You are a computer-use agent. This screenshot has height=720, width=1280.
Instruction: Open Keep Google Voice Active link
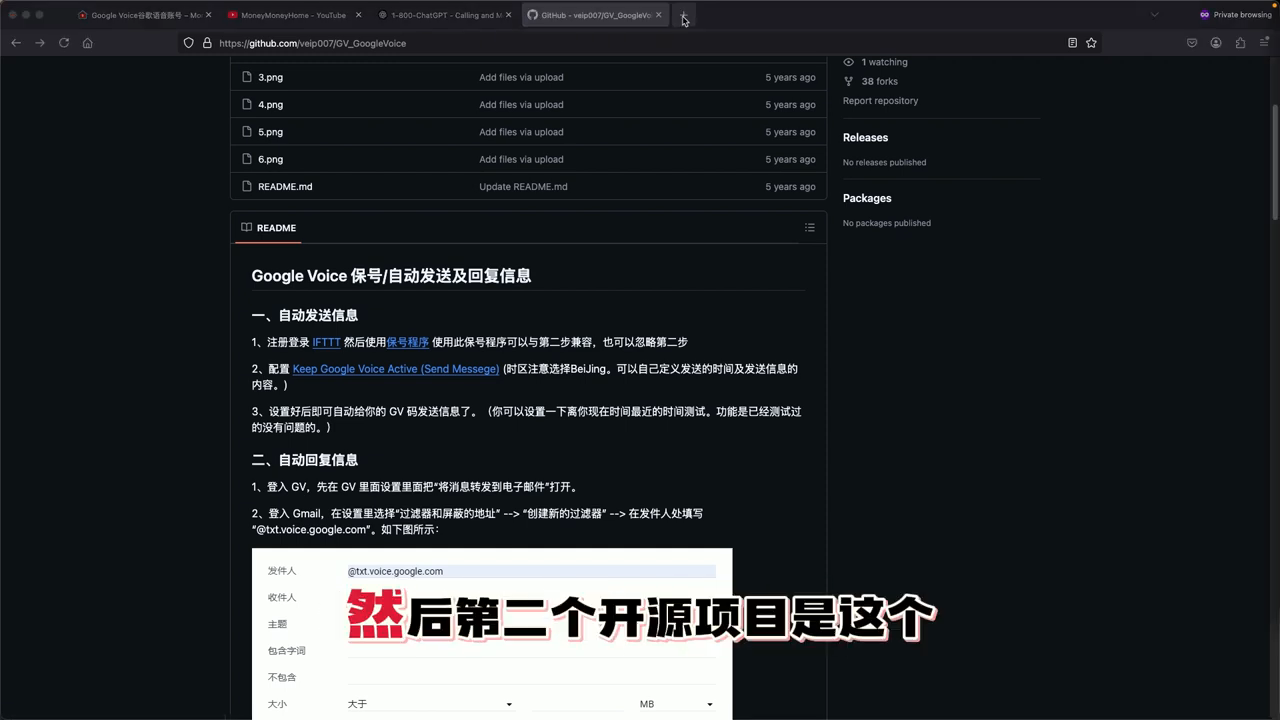point(396,369)
